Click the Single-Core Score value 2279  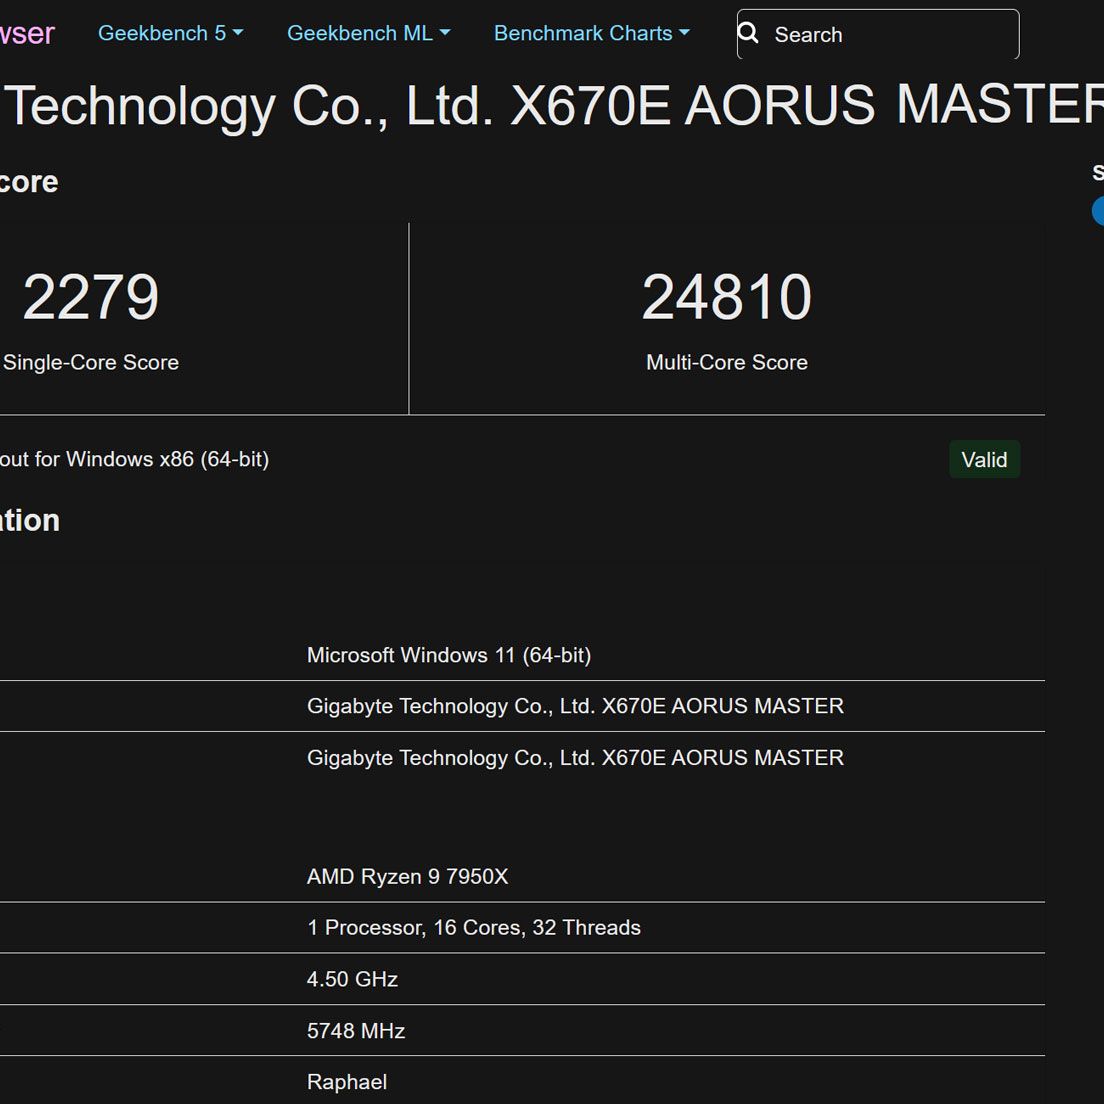click(91, 294)
